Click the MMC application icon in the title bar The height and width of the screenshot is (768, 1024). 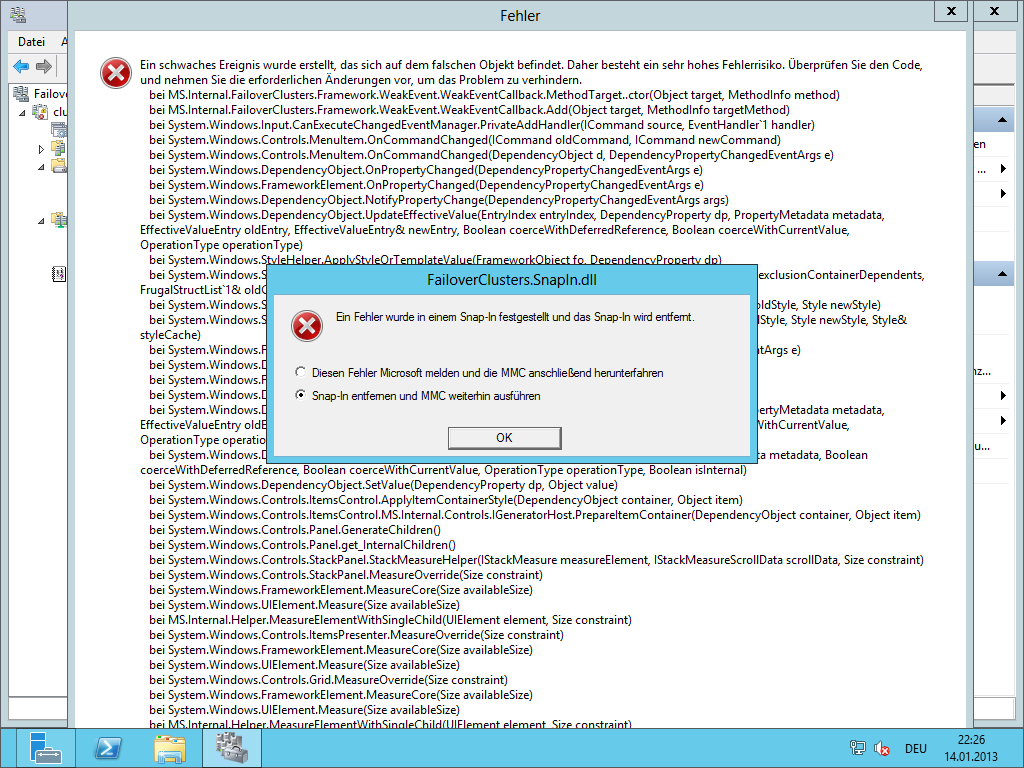tap(18, 14)
